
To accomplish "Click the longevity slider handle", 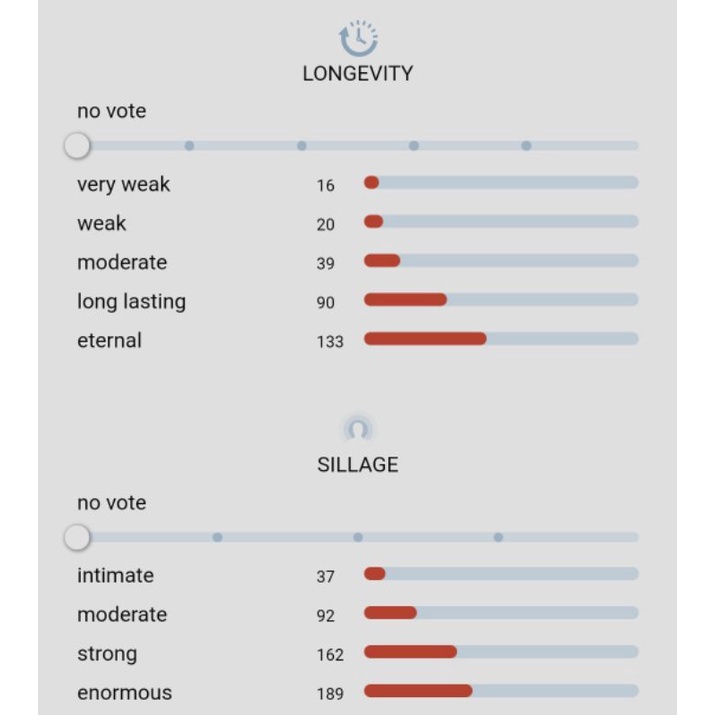I will click(77, 146).
